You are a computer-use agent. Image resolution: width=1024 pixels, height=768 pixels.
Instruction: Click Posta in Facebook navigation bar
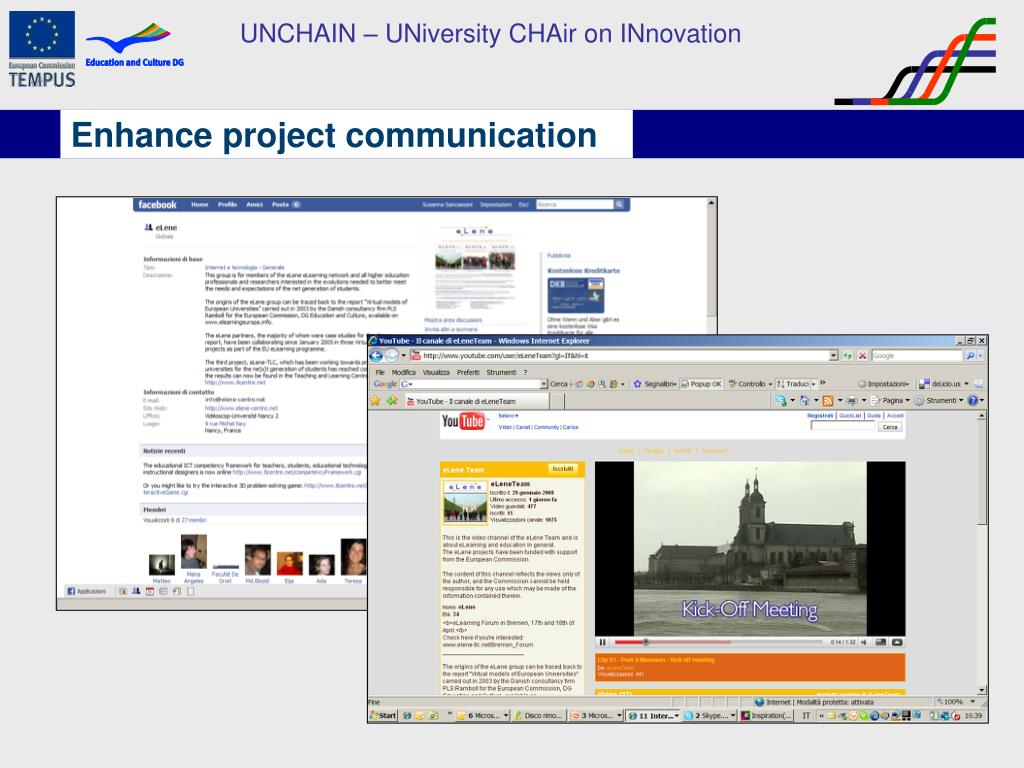(280, 204)
